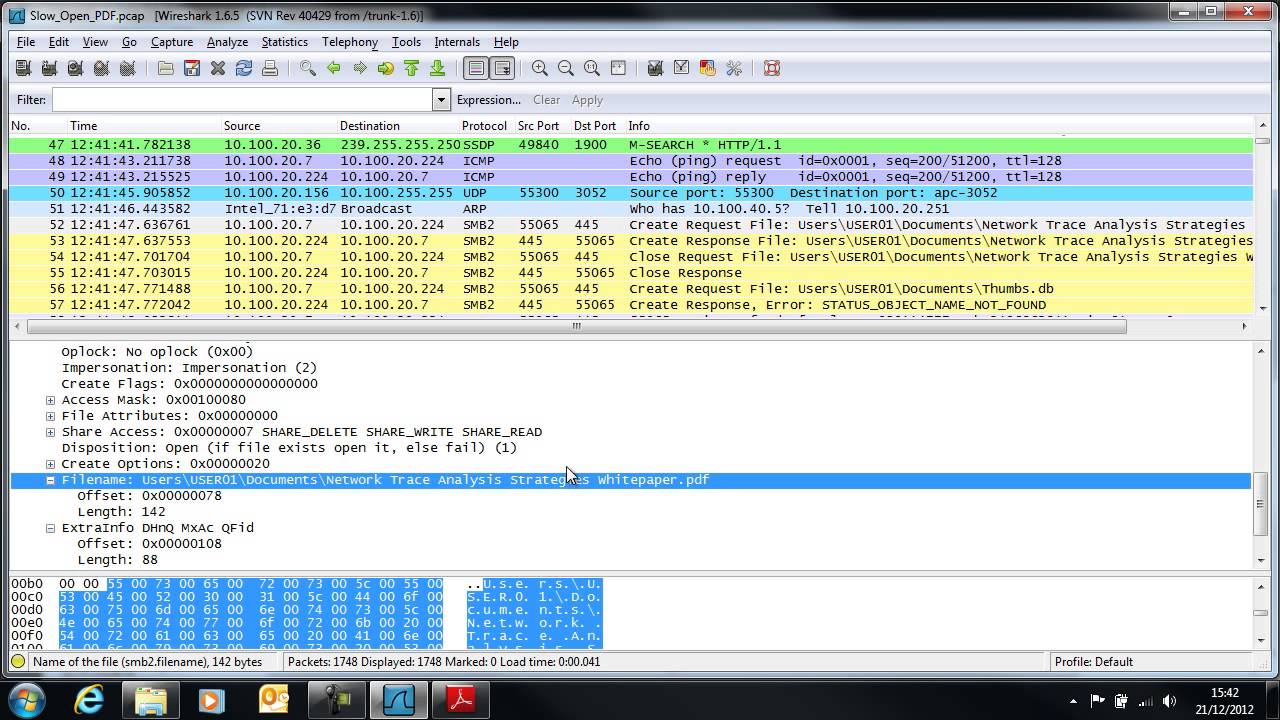Edit coloring rules icon
This screenshot has height=720, width=1280.
pos(708,68)
